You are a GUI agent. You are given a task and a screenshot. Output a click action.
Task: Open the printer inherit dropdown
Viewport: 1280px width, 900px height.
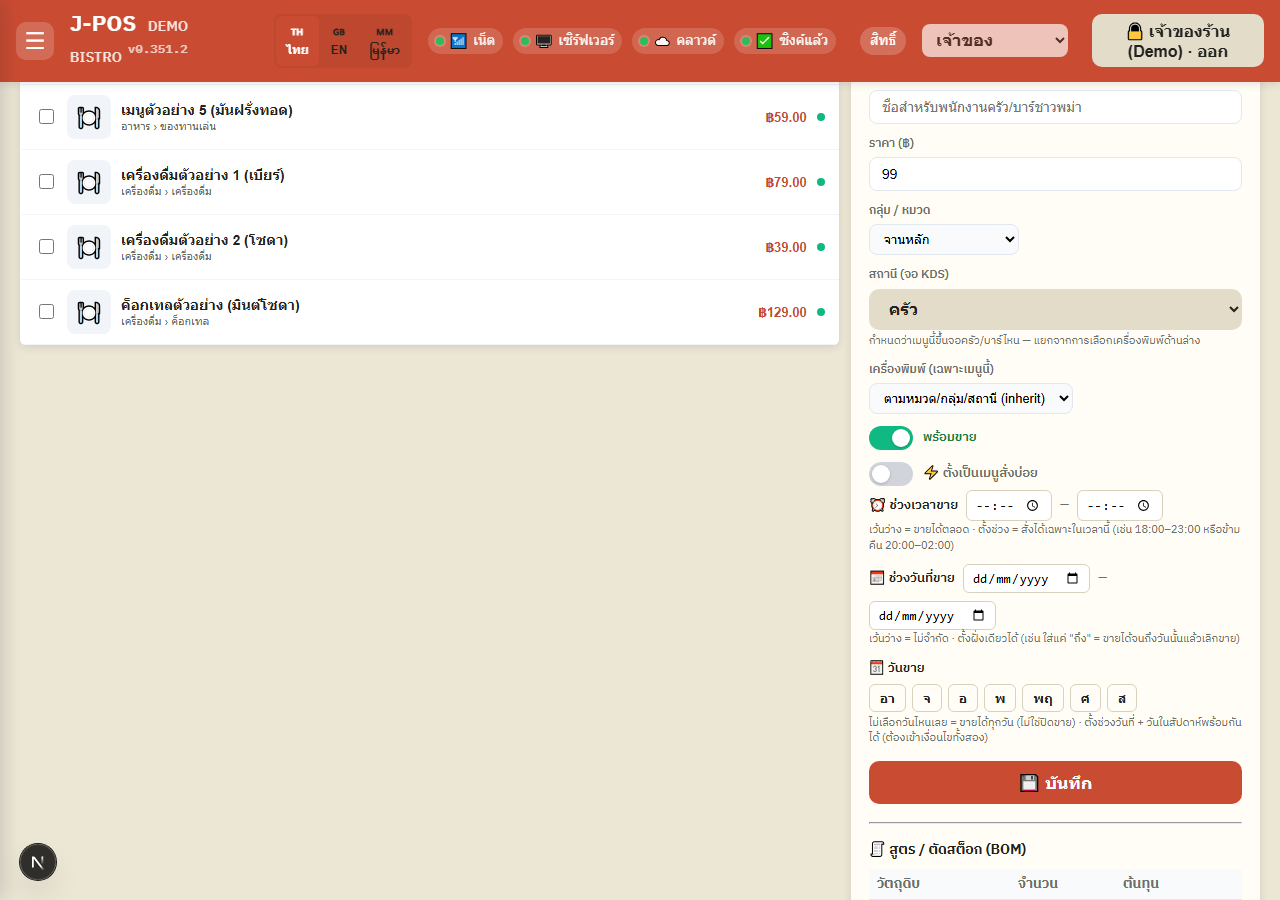click(x=971, y=398)
